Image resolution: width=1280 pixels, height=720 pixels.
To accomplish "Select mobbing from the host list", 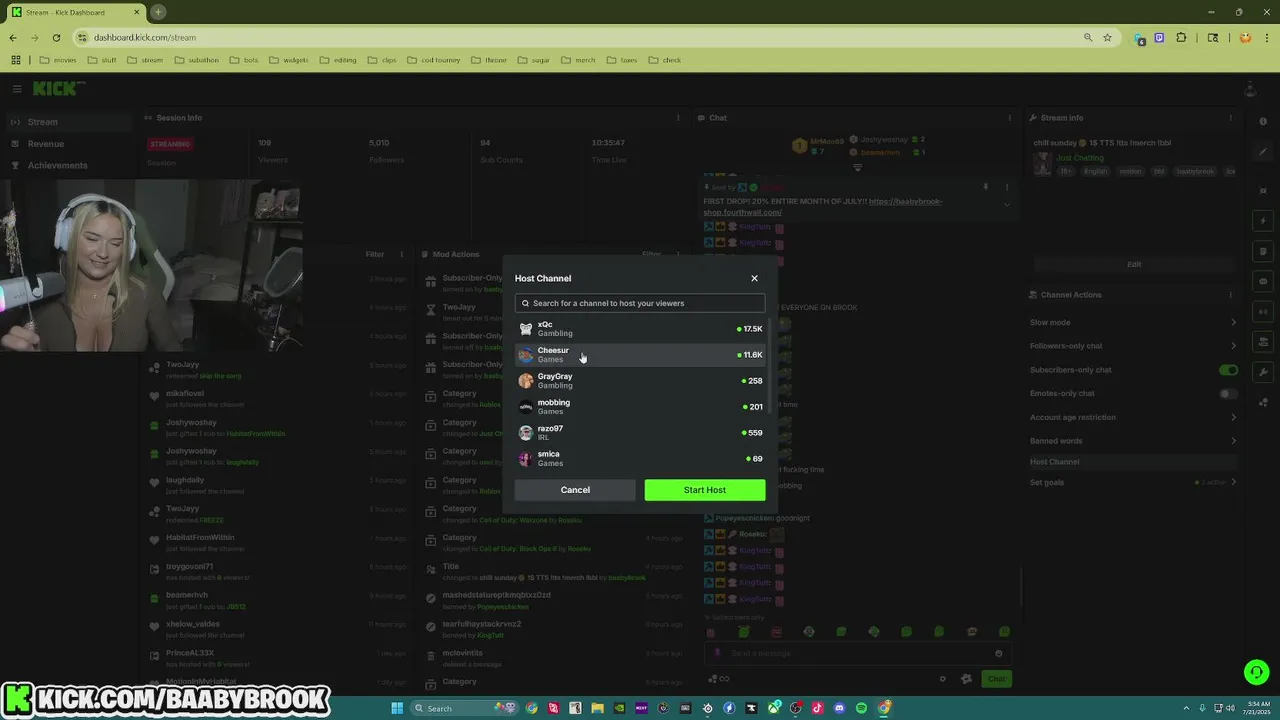I will click(640, 407).
